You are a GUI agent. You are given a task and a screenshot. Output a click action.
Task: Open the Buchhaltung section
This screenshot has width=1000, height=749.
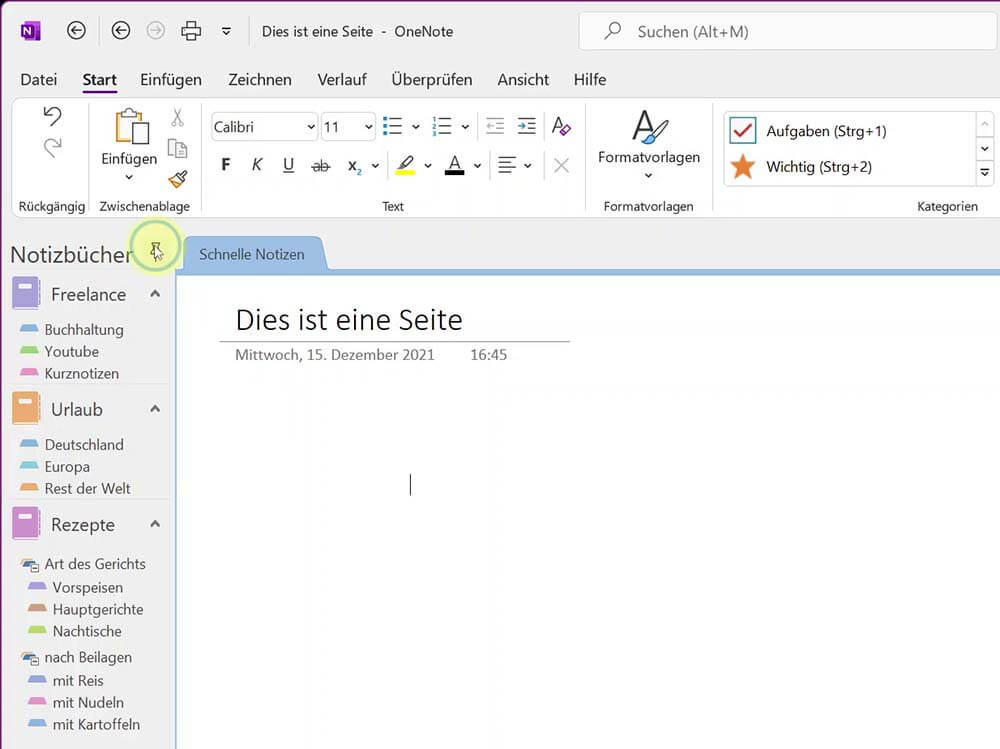[x=84, y=330]
